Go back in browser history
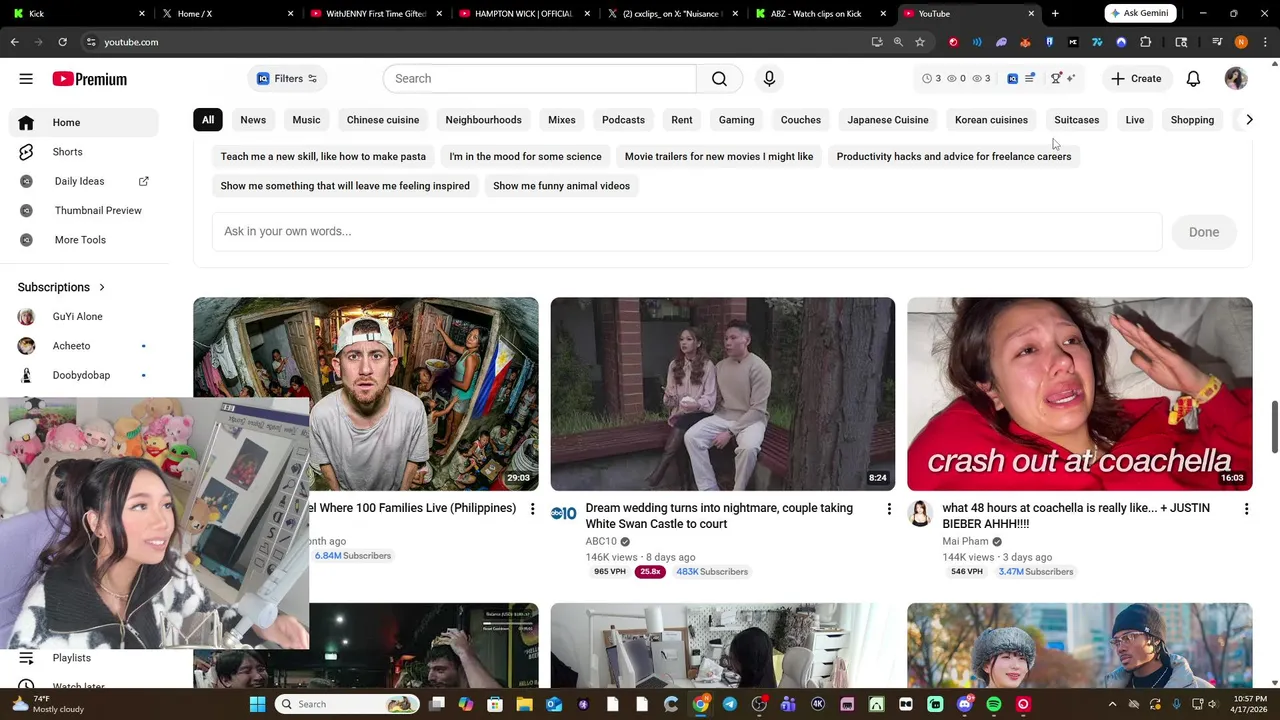1280x720 pixels. (x=14, y=42)
